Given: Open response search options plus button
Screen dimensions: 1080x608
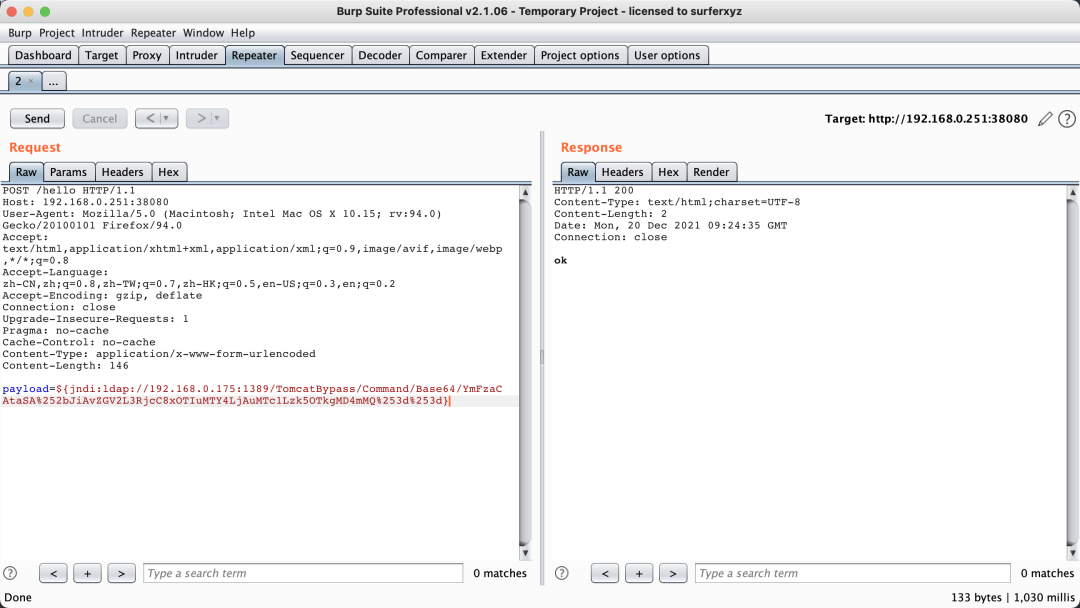Looking at the screenshot, I should (639, 573).
